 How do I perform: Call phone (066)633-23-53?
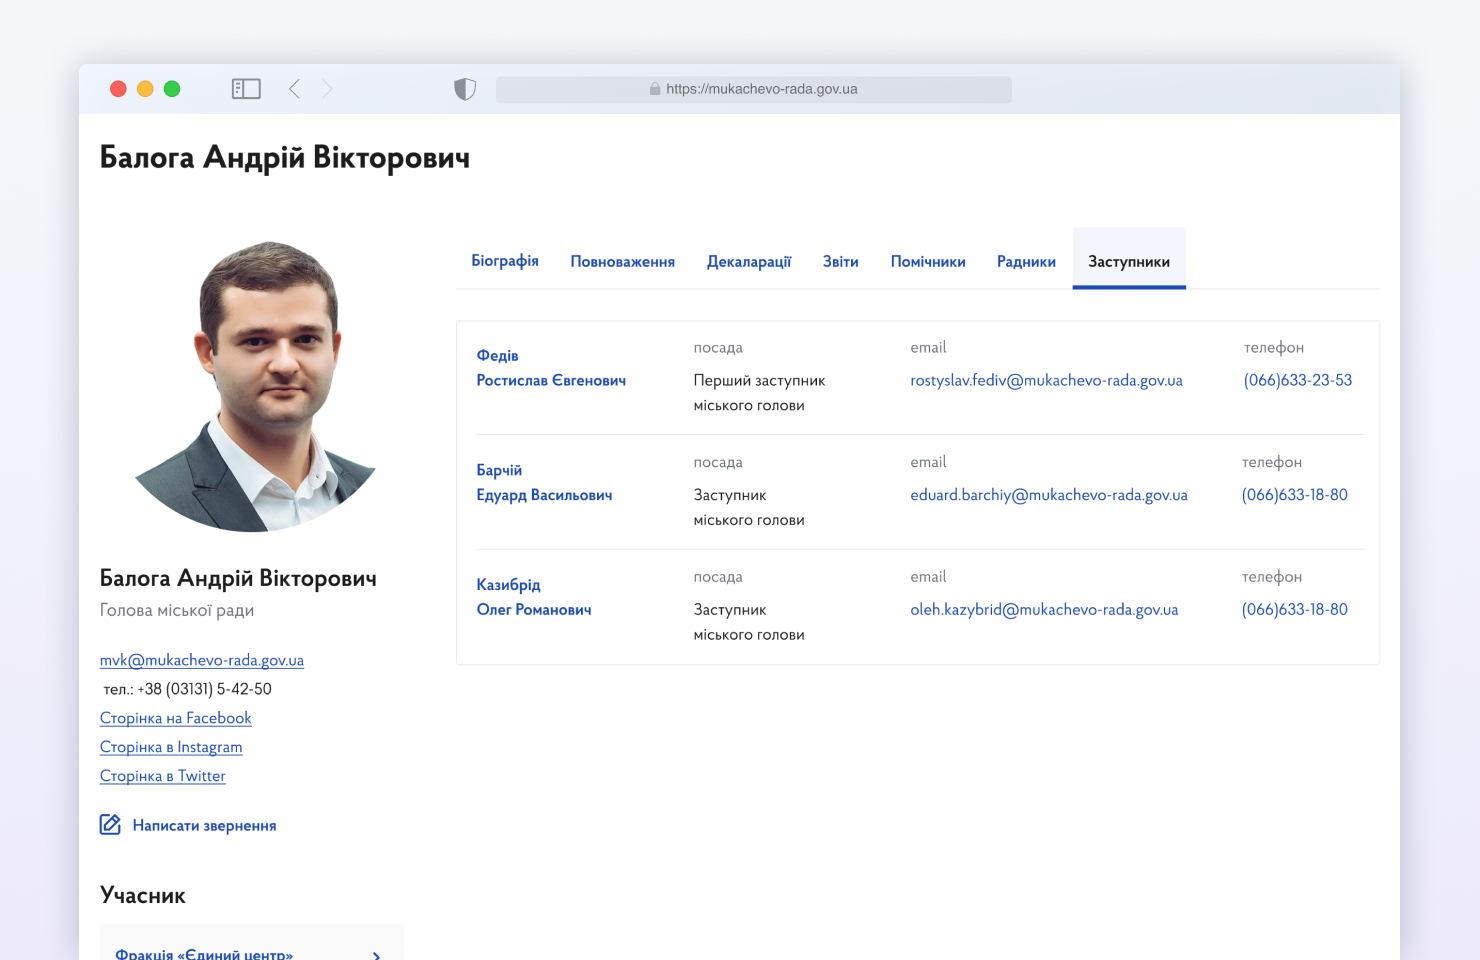tap(1298, 380)
